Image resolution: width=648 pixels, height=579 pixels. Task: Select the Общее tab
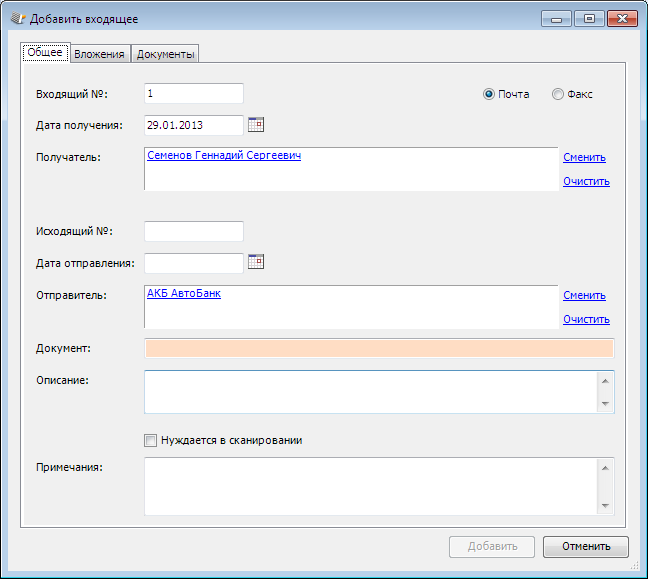tap(45, 53)
